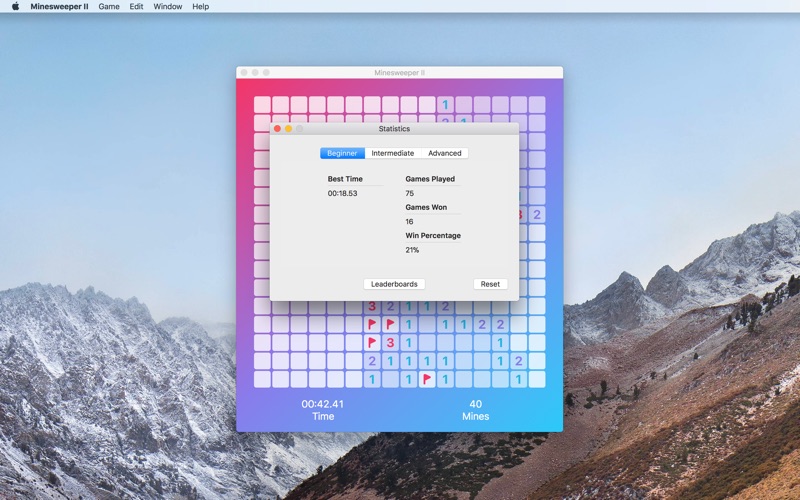
Task: Click the red 3 cell beside the lone flag
Action: [x=390, y=342]
